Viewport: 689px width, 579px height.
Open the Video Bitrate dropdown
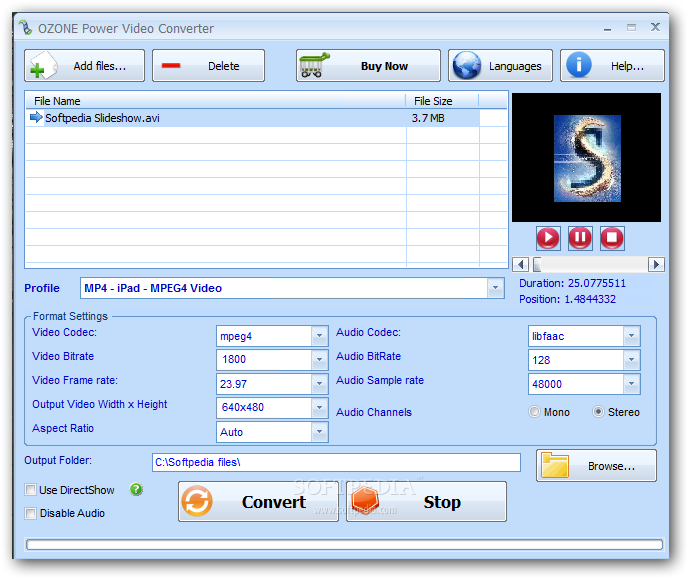[x=319, y=360]
